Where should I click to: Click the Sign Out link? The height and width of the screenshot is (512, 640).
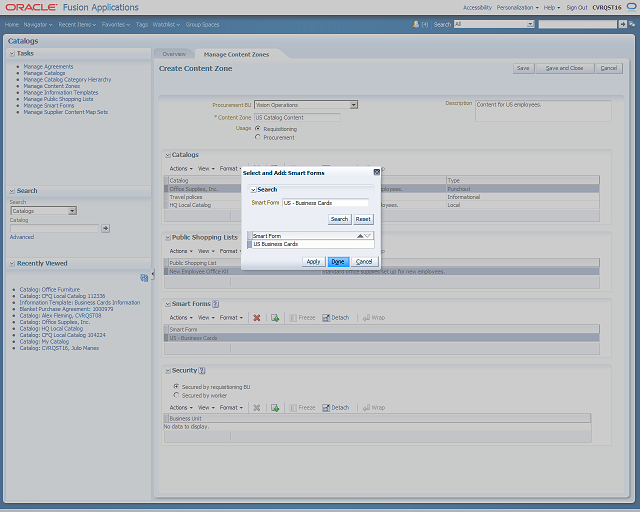(577, 7)
